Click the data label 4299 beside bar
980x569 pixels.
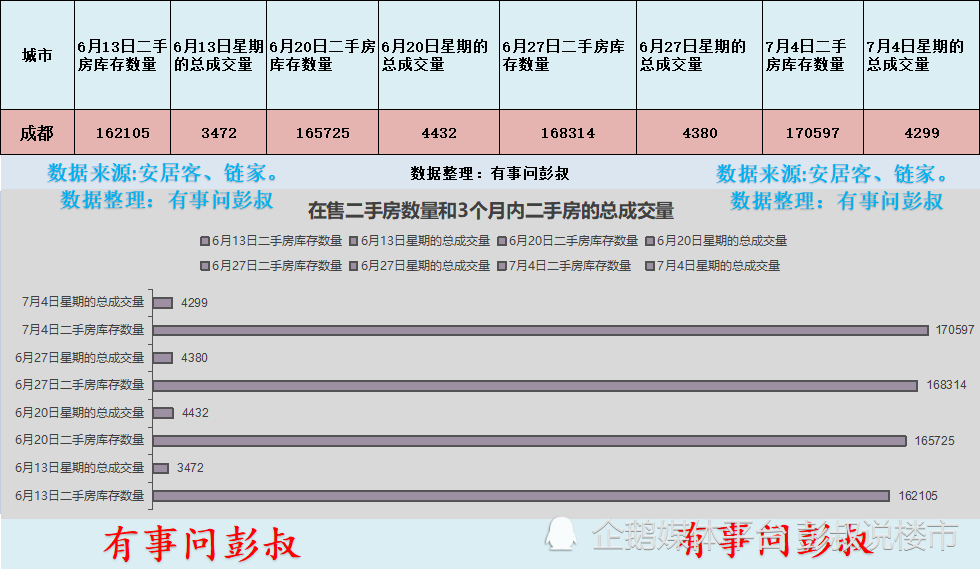(194, 303)
